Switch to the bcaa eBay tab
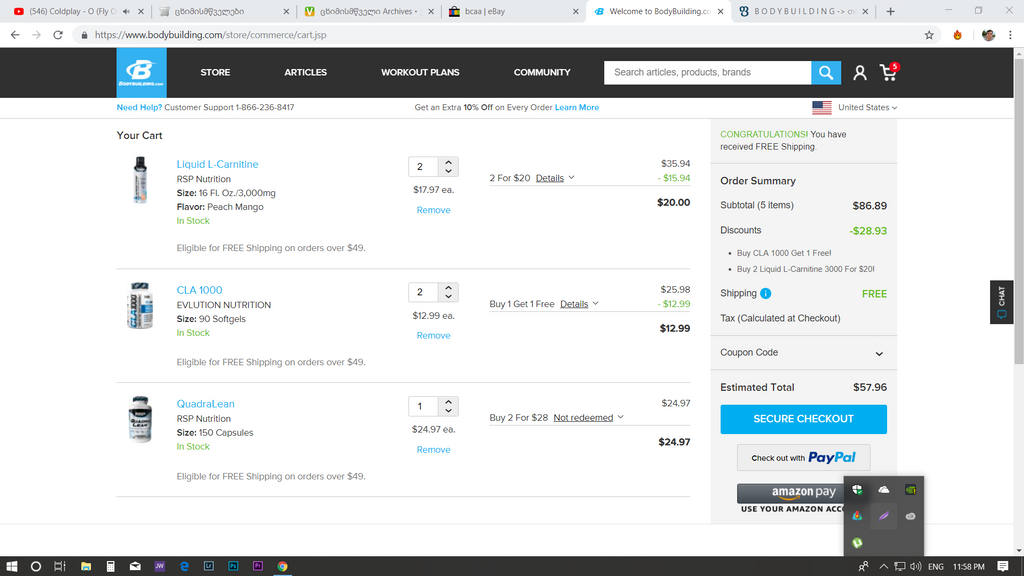1024x576 pixels. coord(513,11)
